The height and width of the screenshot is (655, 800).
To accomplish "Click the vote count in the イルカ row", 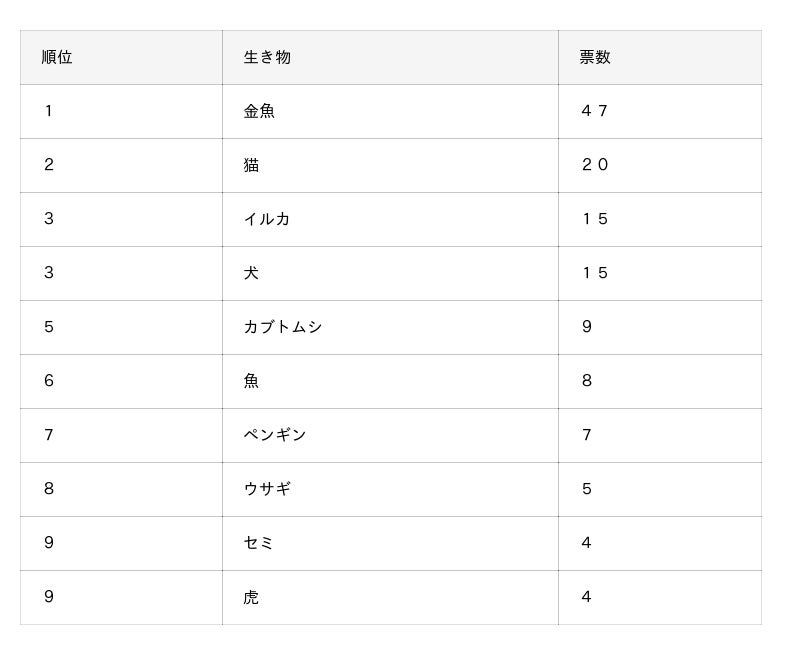I will tap(595, 219).
